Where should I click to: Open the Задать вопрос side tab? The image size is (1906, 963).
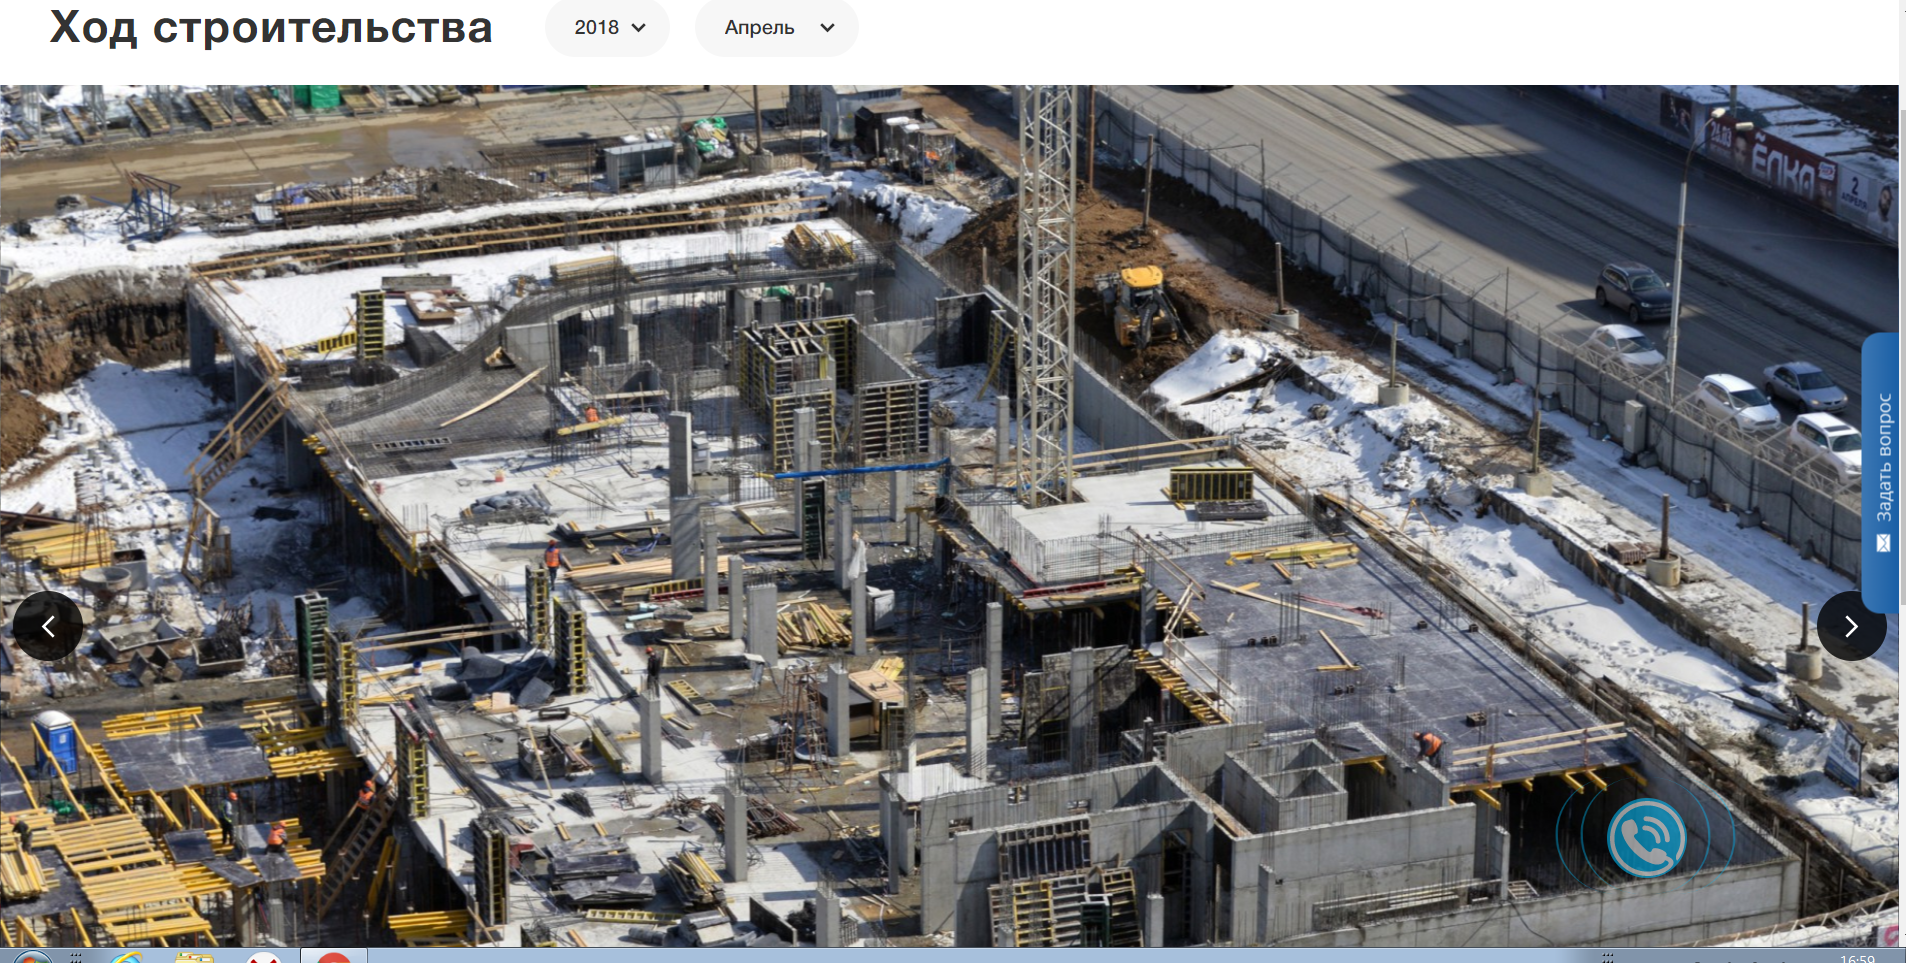coord(1883,460)
